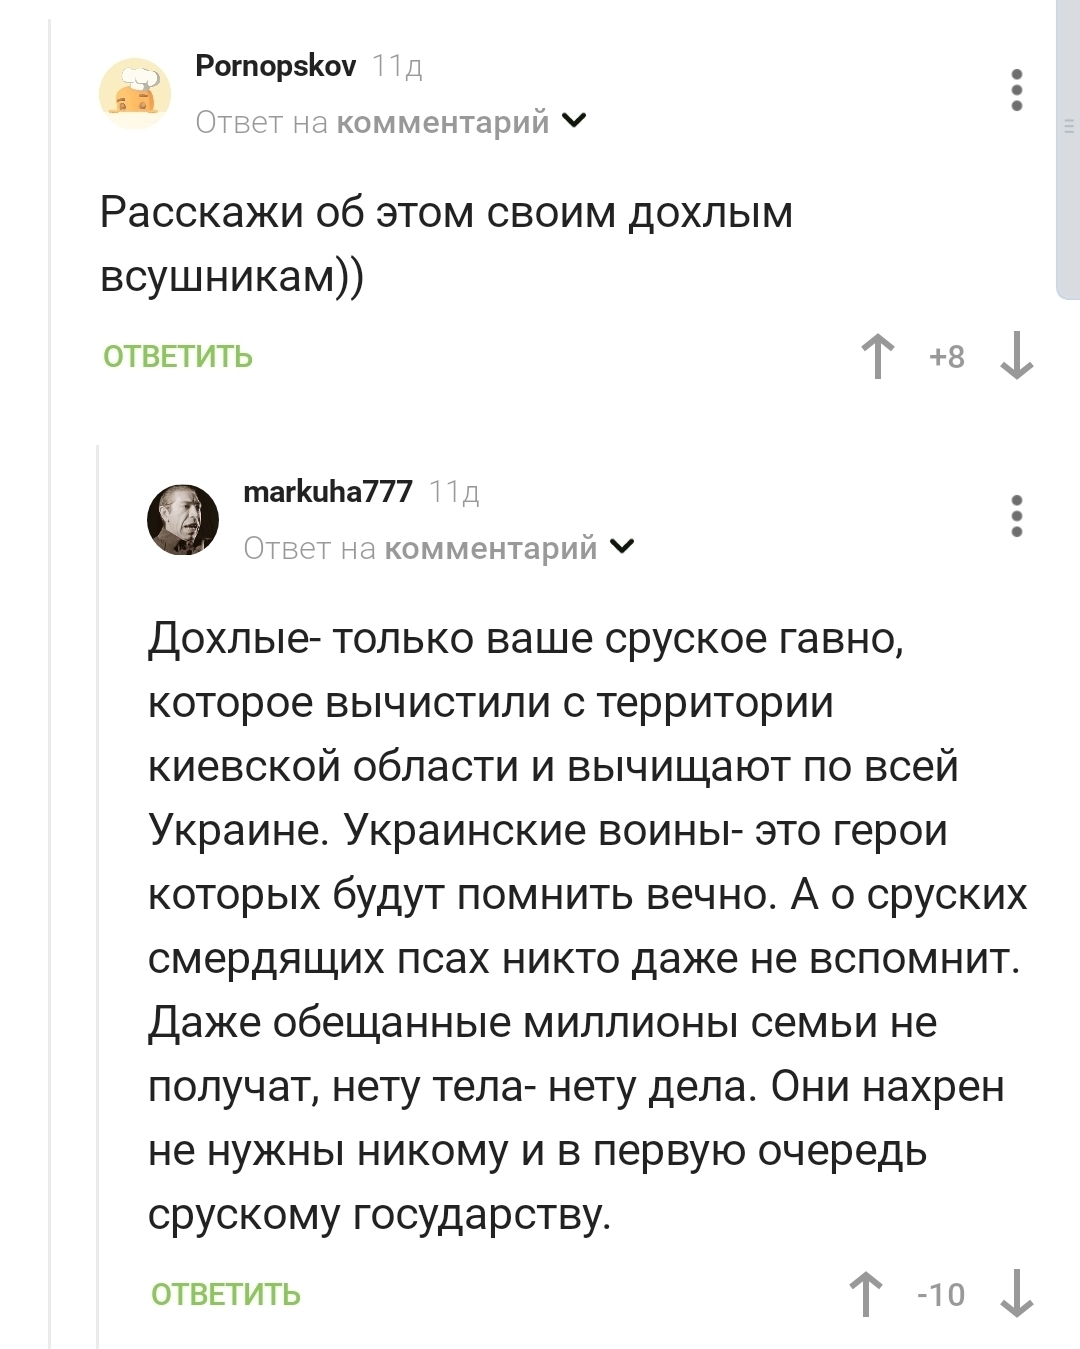1080x1349 pixels.
Task: Open markuha777's profile via username
Action: tap(328, 492)
